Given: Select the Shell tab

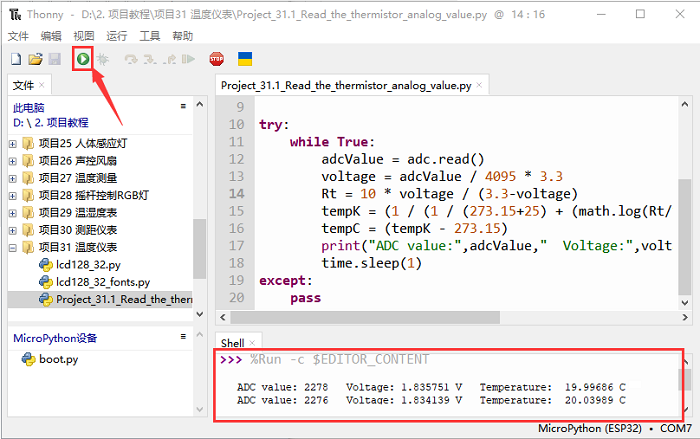Looking at the screenshot, I should click(x=232, y=343).
